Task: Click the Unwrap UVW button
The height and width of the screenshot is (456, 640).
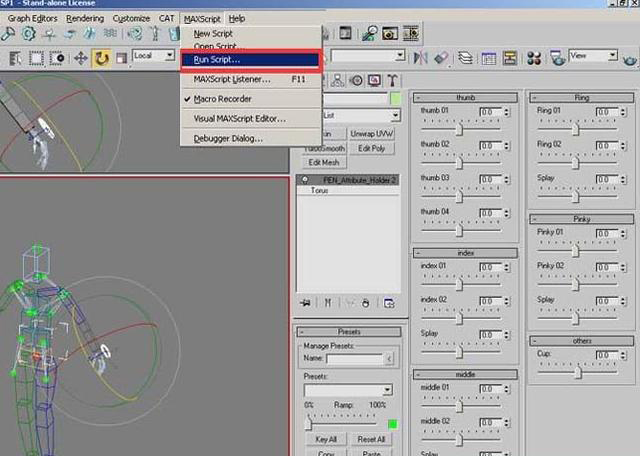Action: (x=371, y=133)
